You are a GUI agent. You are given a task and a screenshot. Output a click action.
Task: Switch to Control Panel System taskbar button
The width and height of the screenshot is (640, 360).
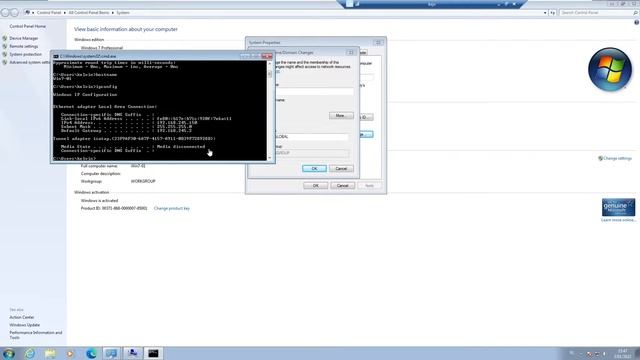[x=111, y=353]
